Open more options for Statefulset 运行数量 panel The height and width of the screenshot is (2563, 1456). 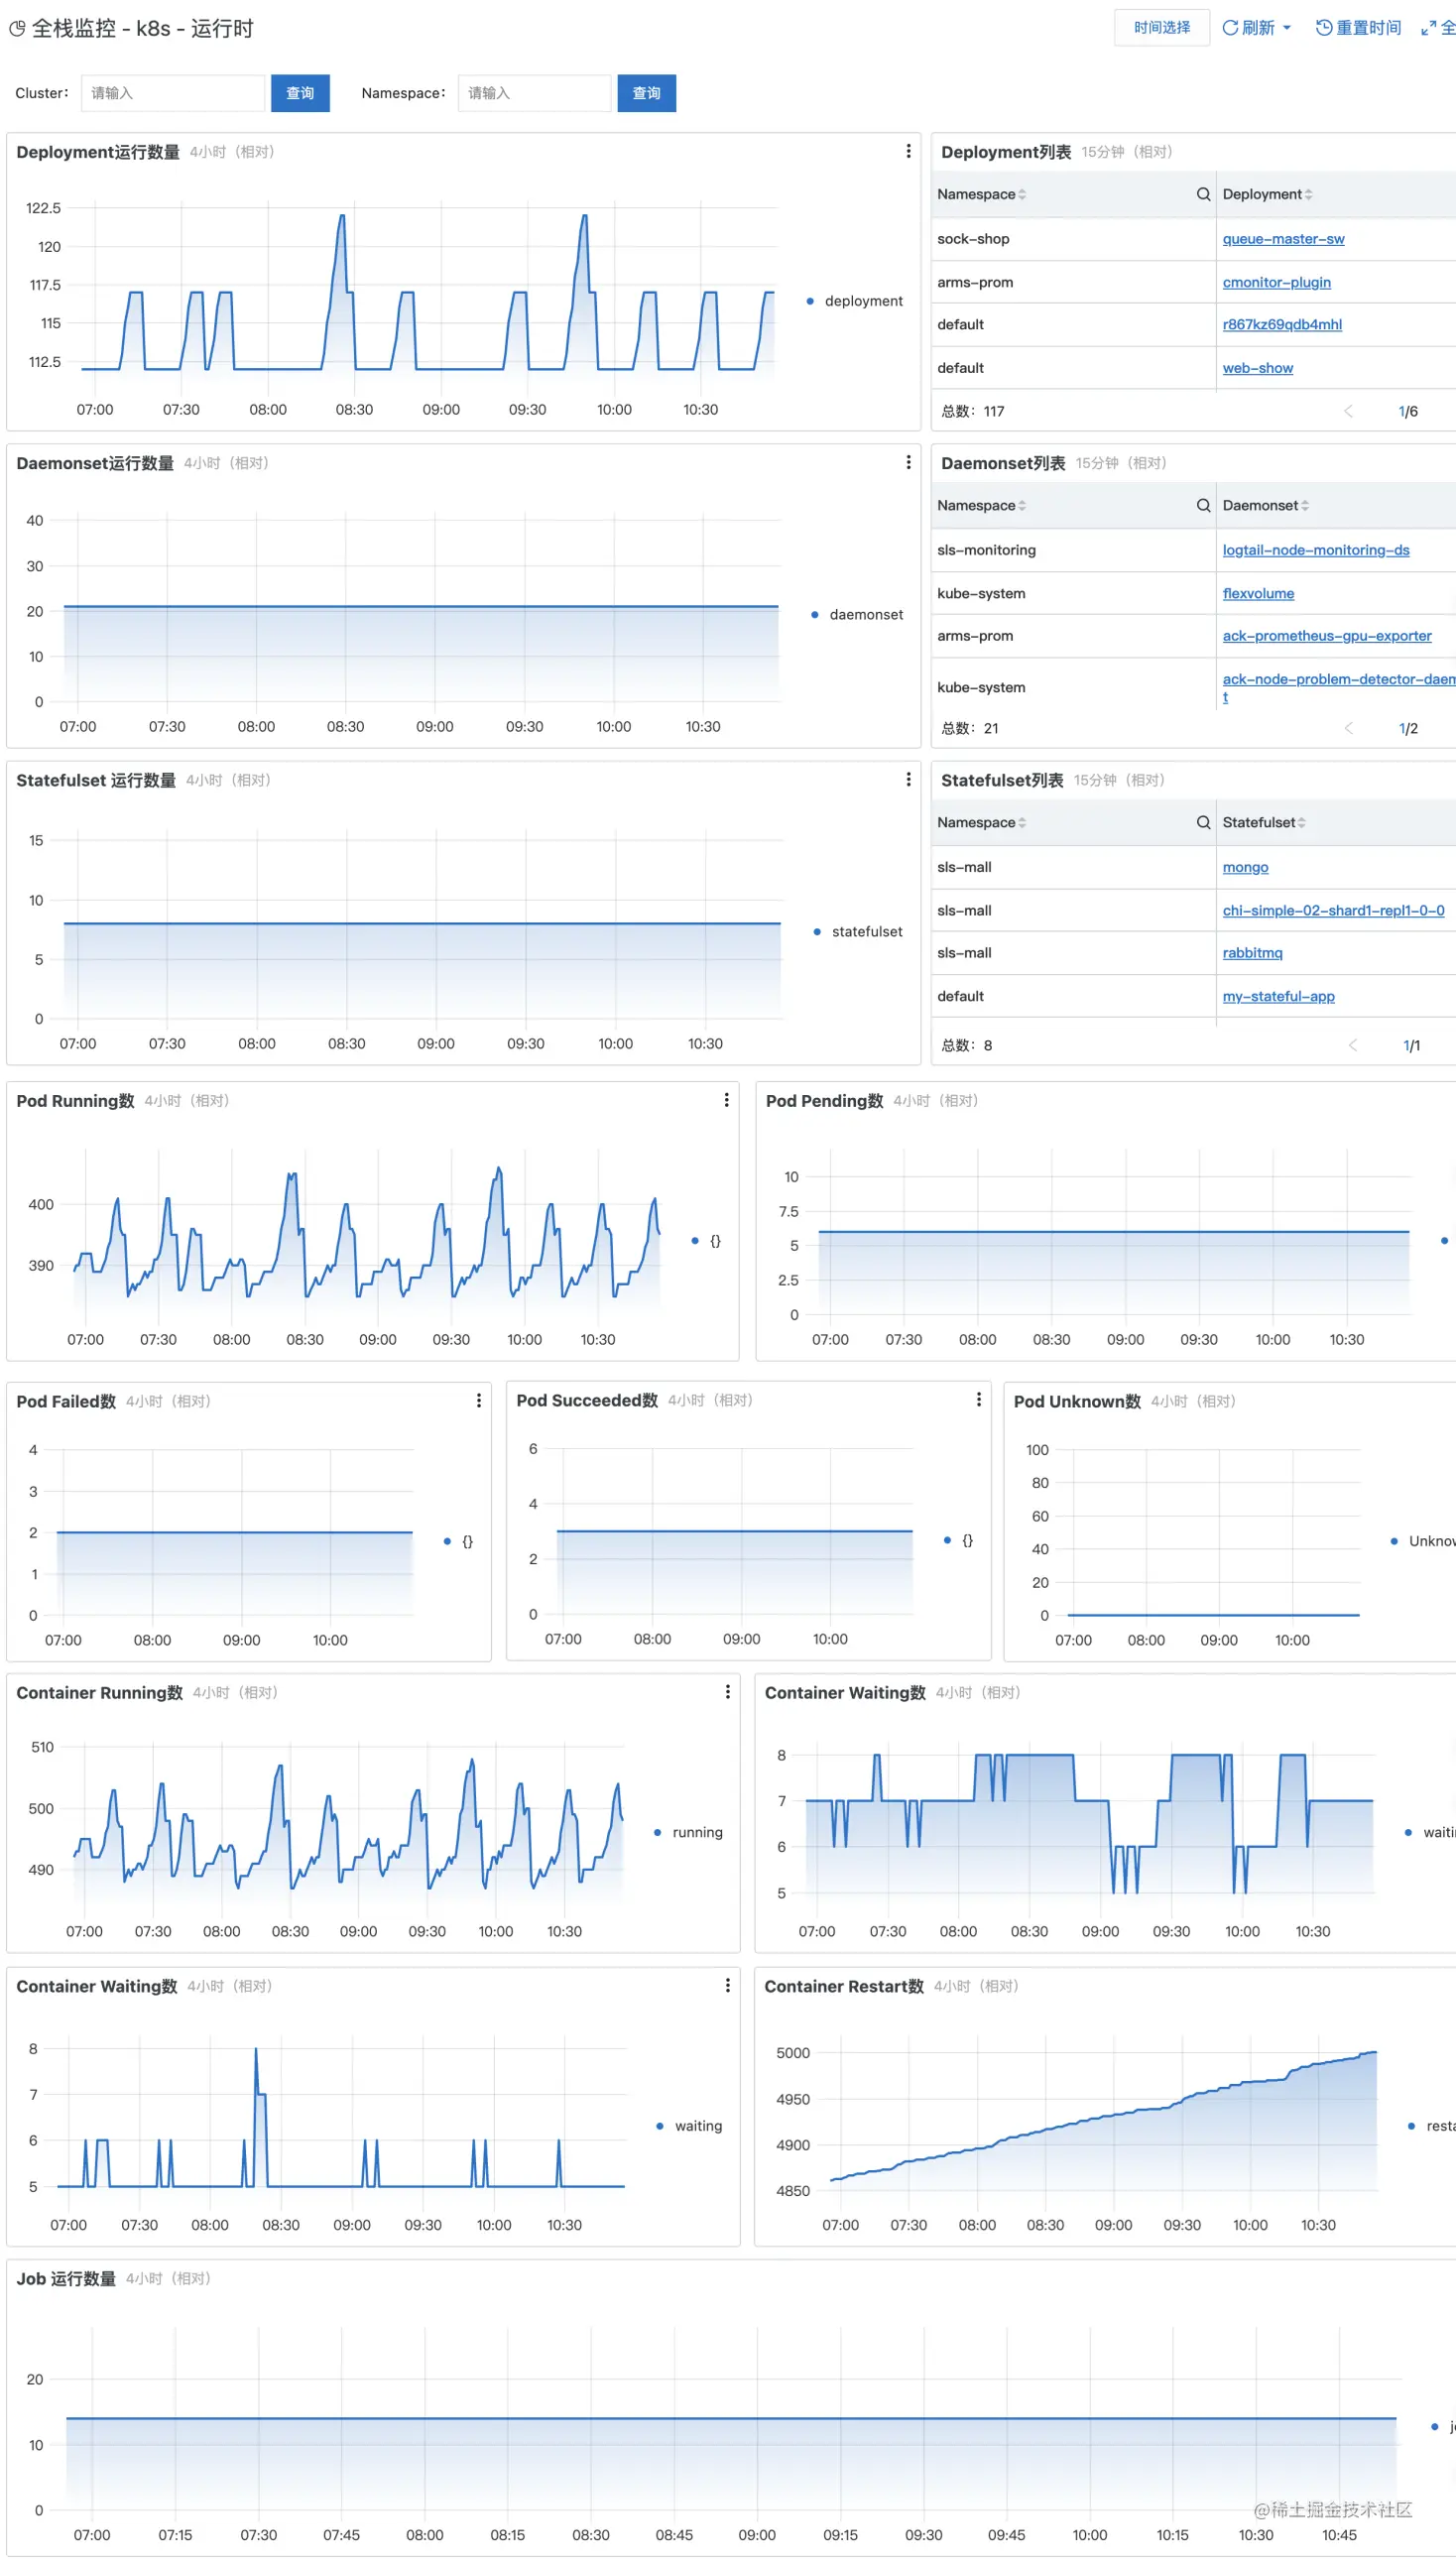[908, 779]
